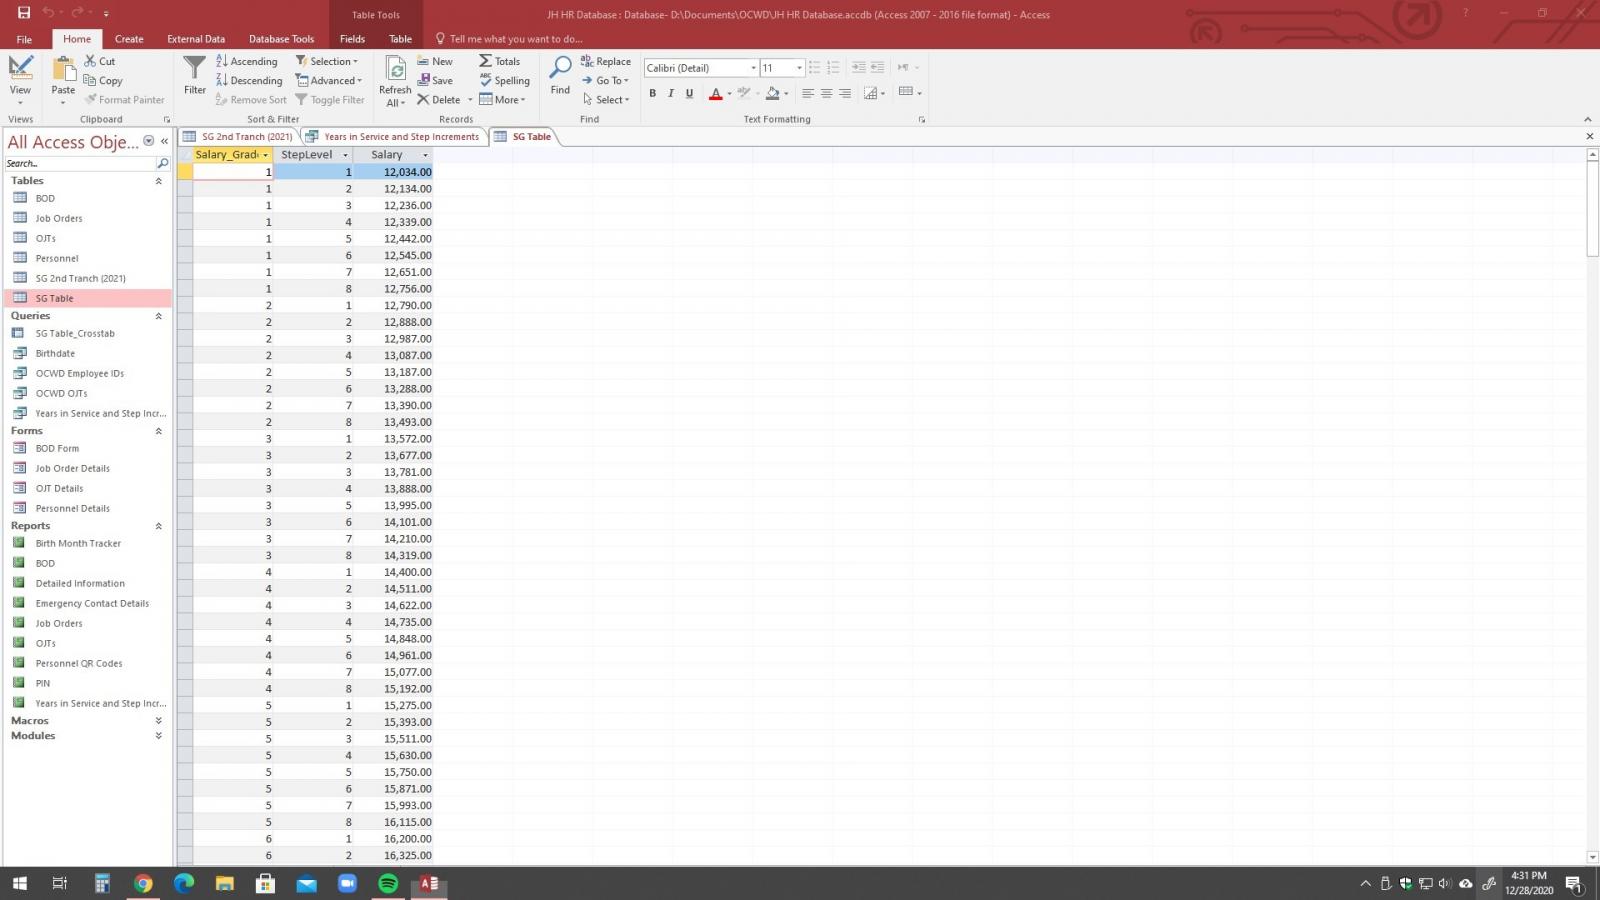The image size is (1600, 900).
Task: Collapse the Tables group in navigation pane
Action: 158,181
